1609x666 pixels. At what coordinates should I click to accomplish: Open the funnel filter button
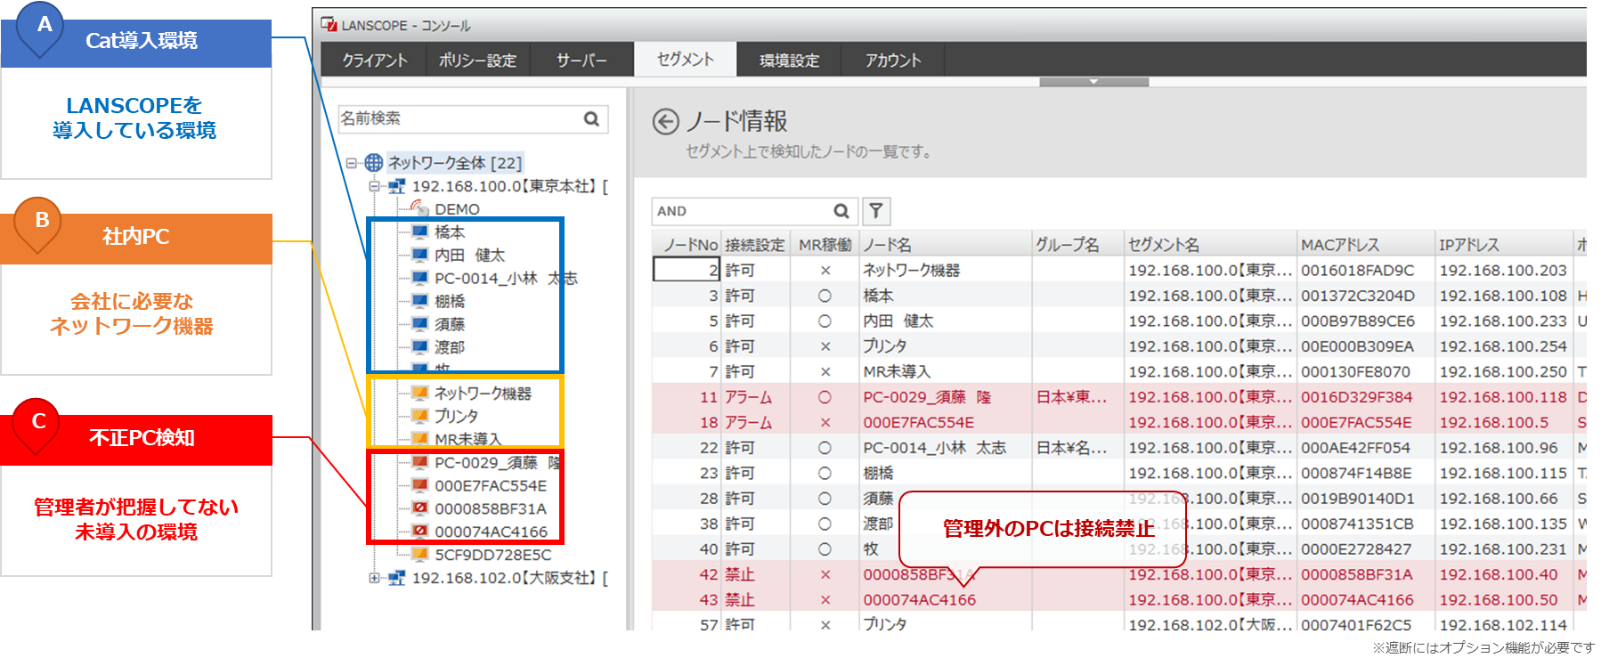pos(876,211)
